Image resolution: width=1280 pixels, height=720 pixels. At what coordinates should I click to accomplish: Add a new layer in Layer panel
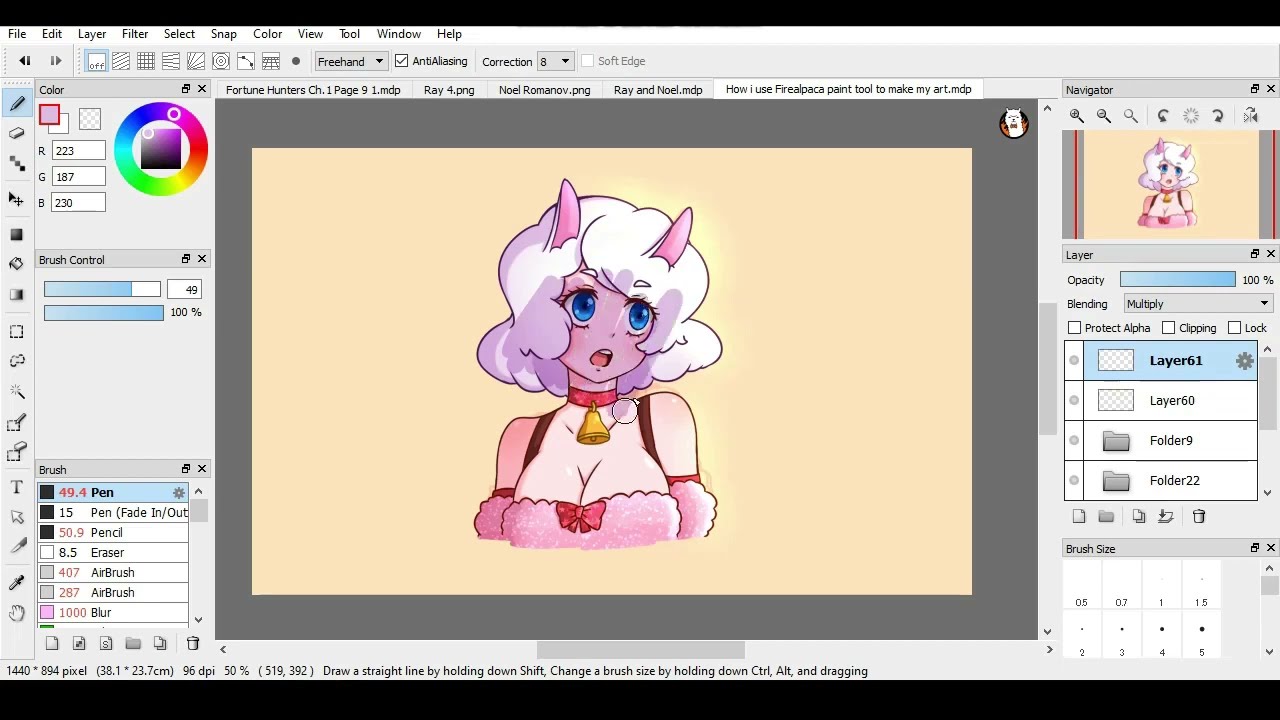tap(1079, 516)
